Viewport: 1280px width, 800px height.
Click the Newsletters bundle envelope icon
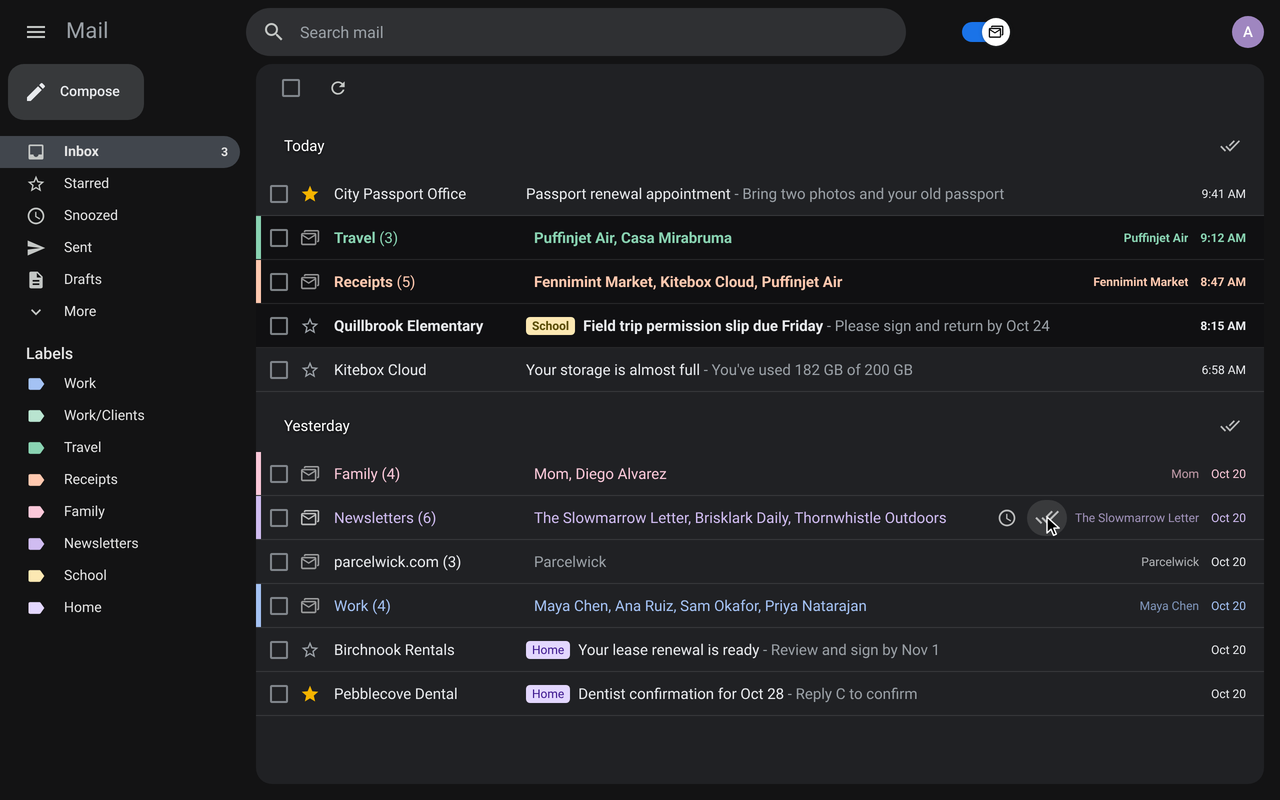tap(310, 518)
